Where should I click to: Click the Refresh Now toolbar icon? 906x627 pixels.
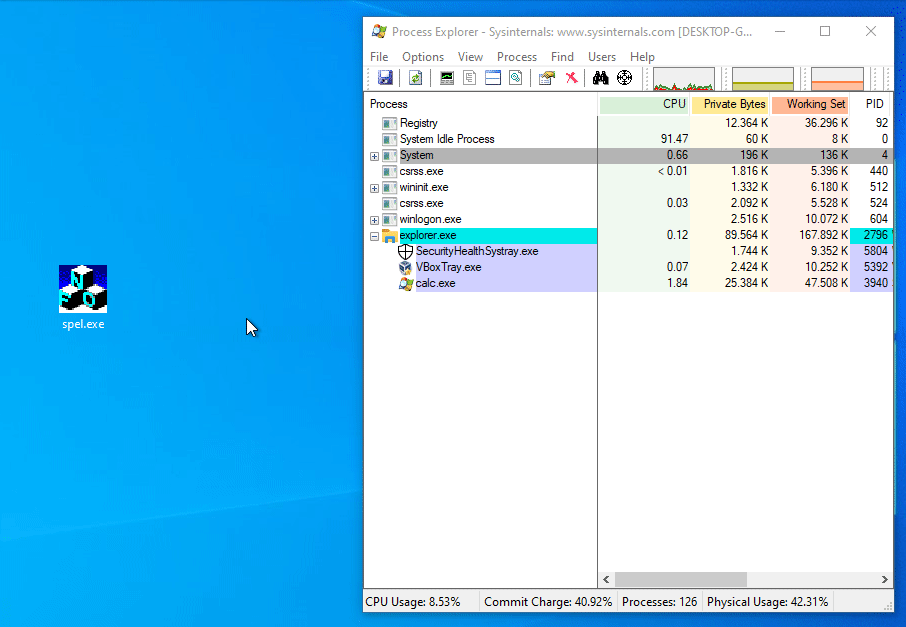coord(415,77)
